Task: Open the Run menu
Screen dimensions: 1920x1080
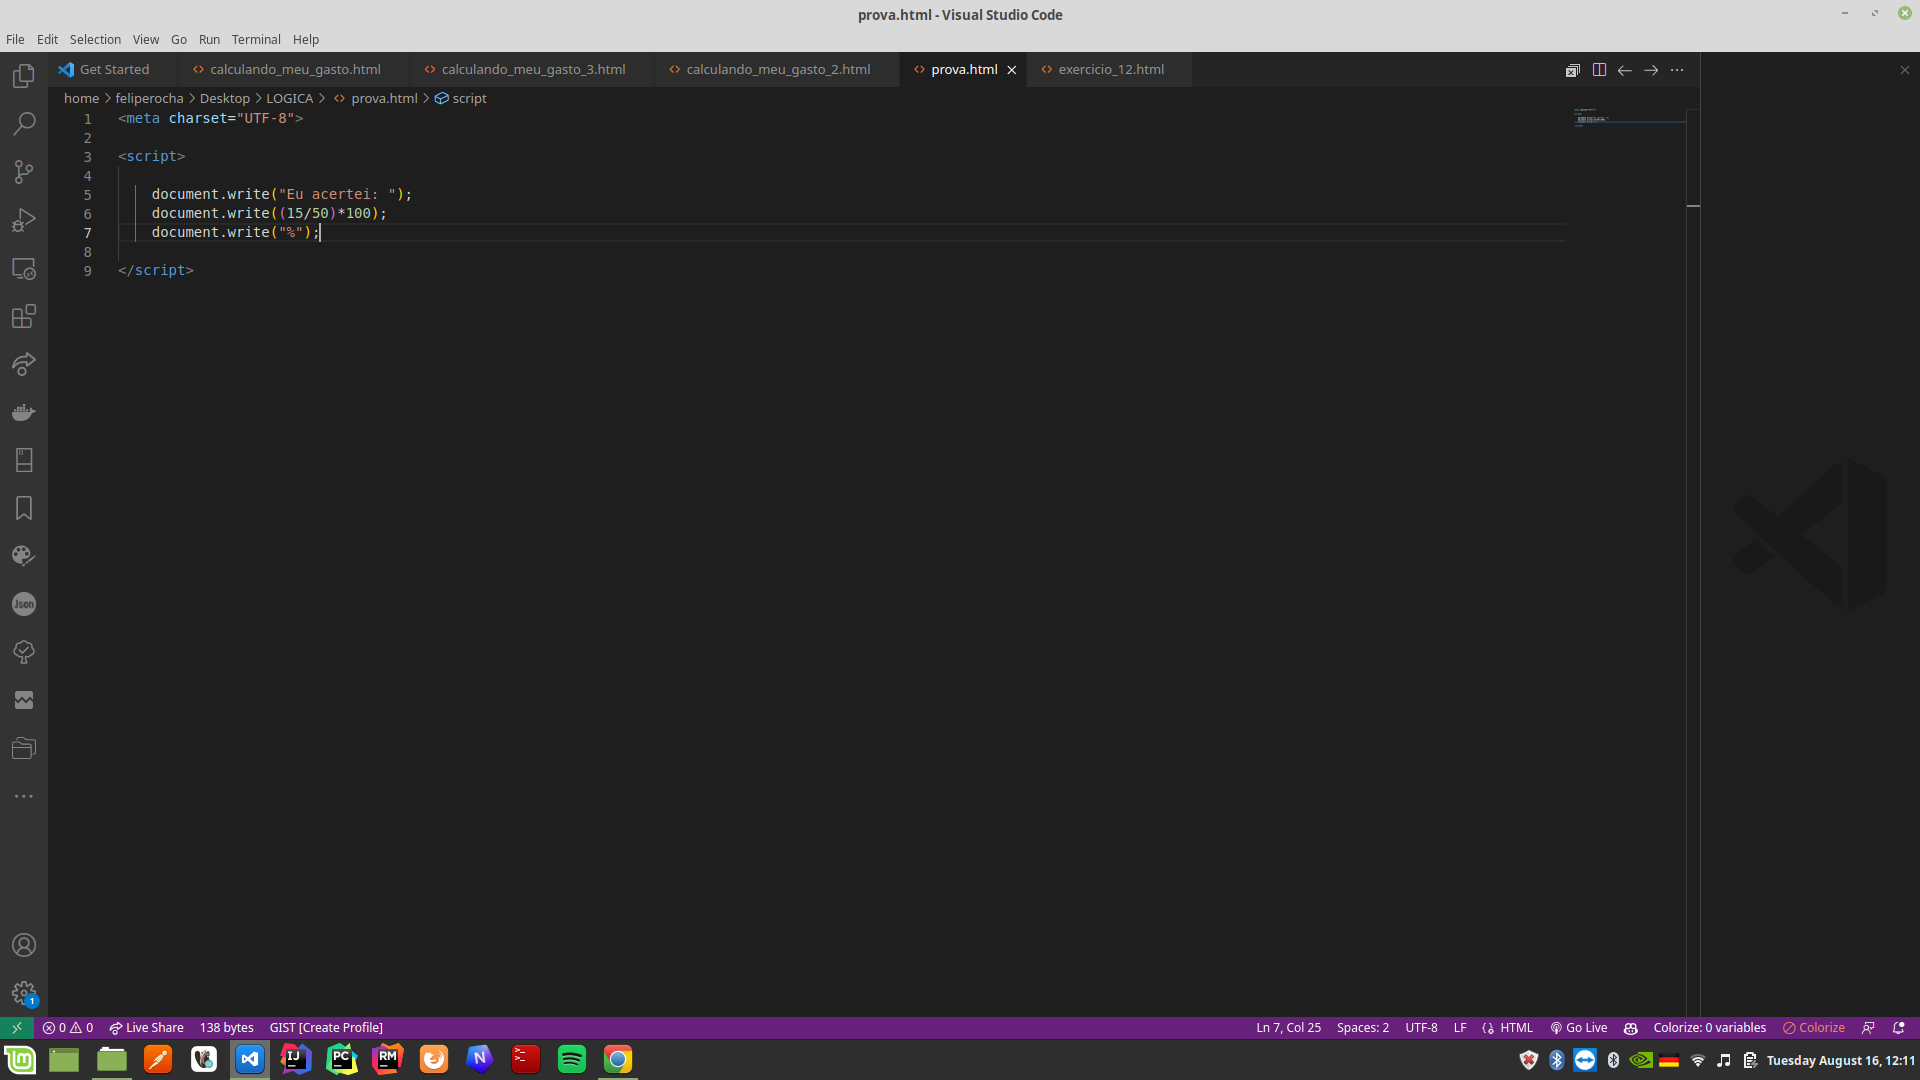Action: coord(209,39)
